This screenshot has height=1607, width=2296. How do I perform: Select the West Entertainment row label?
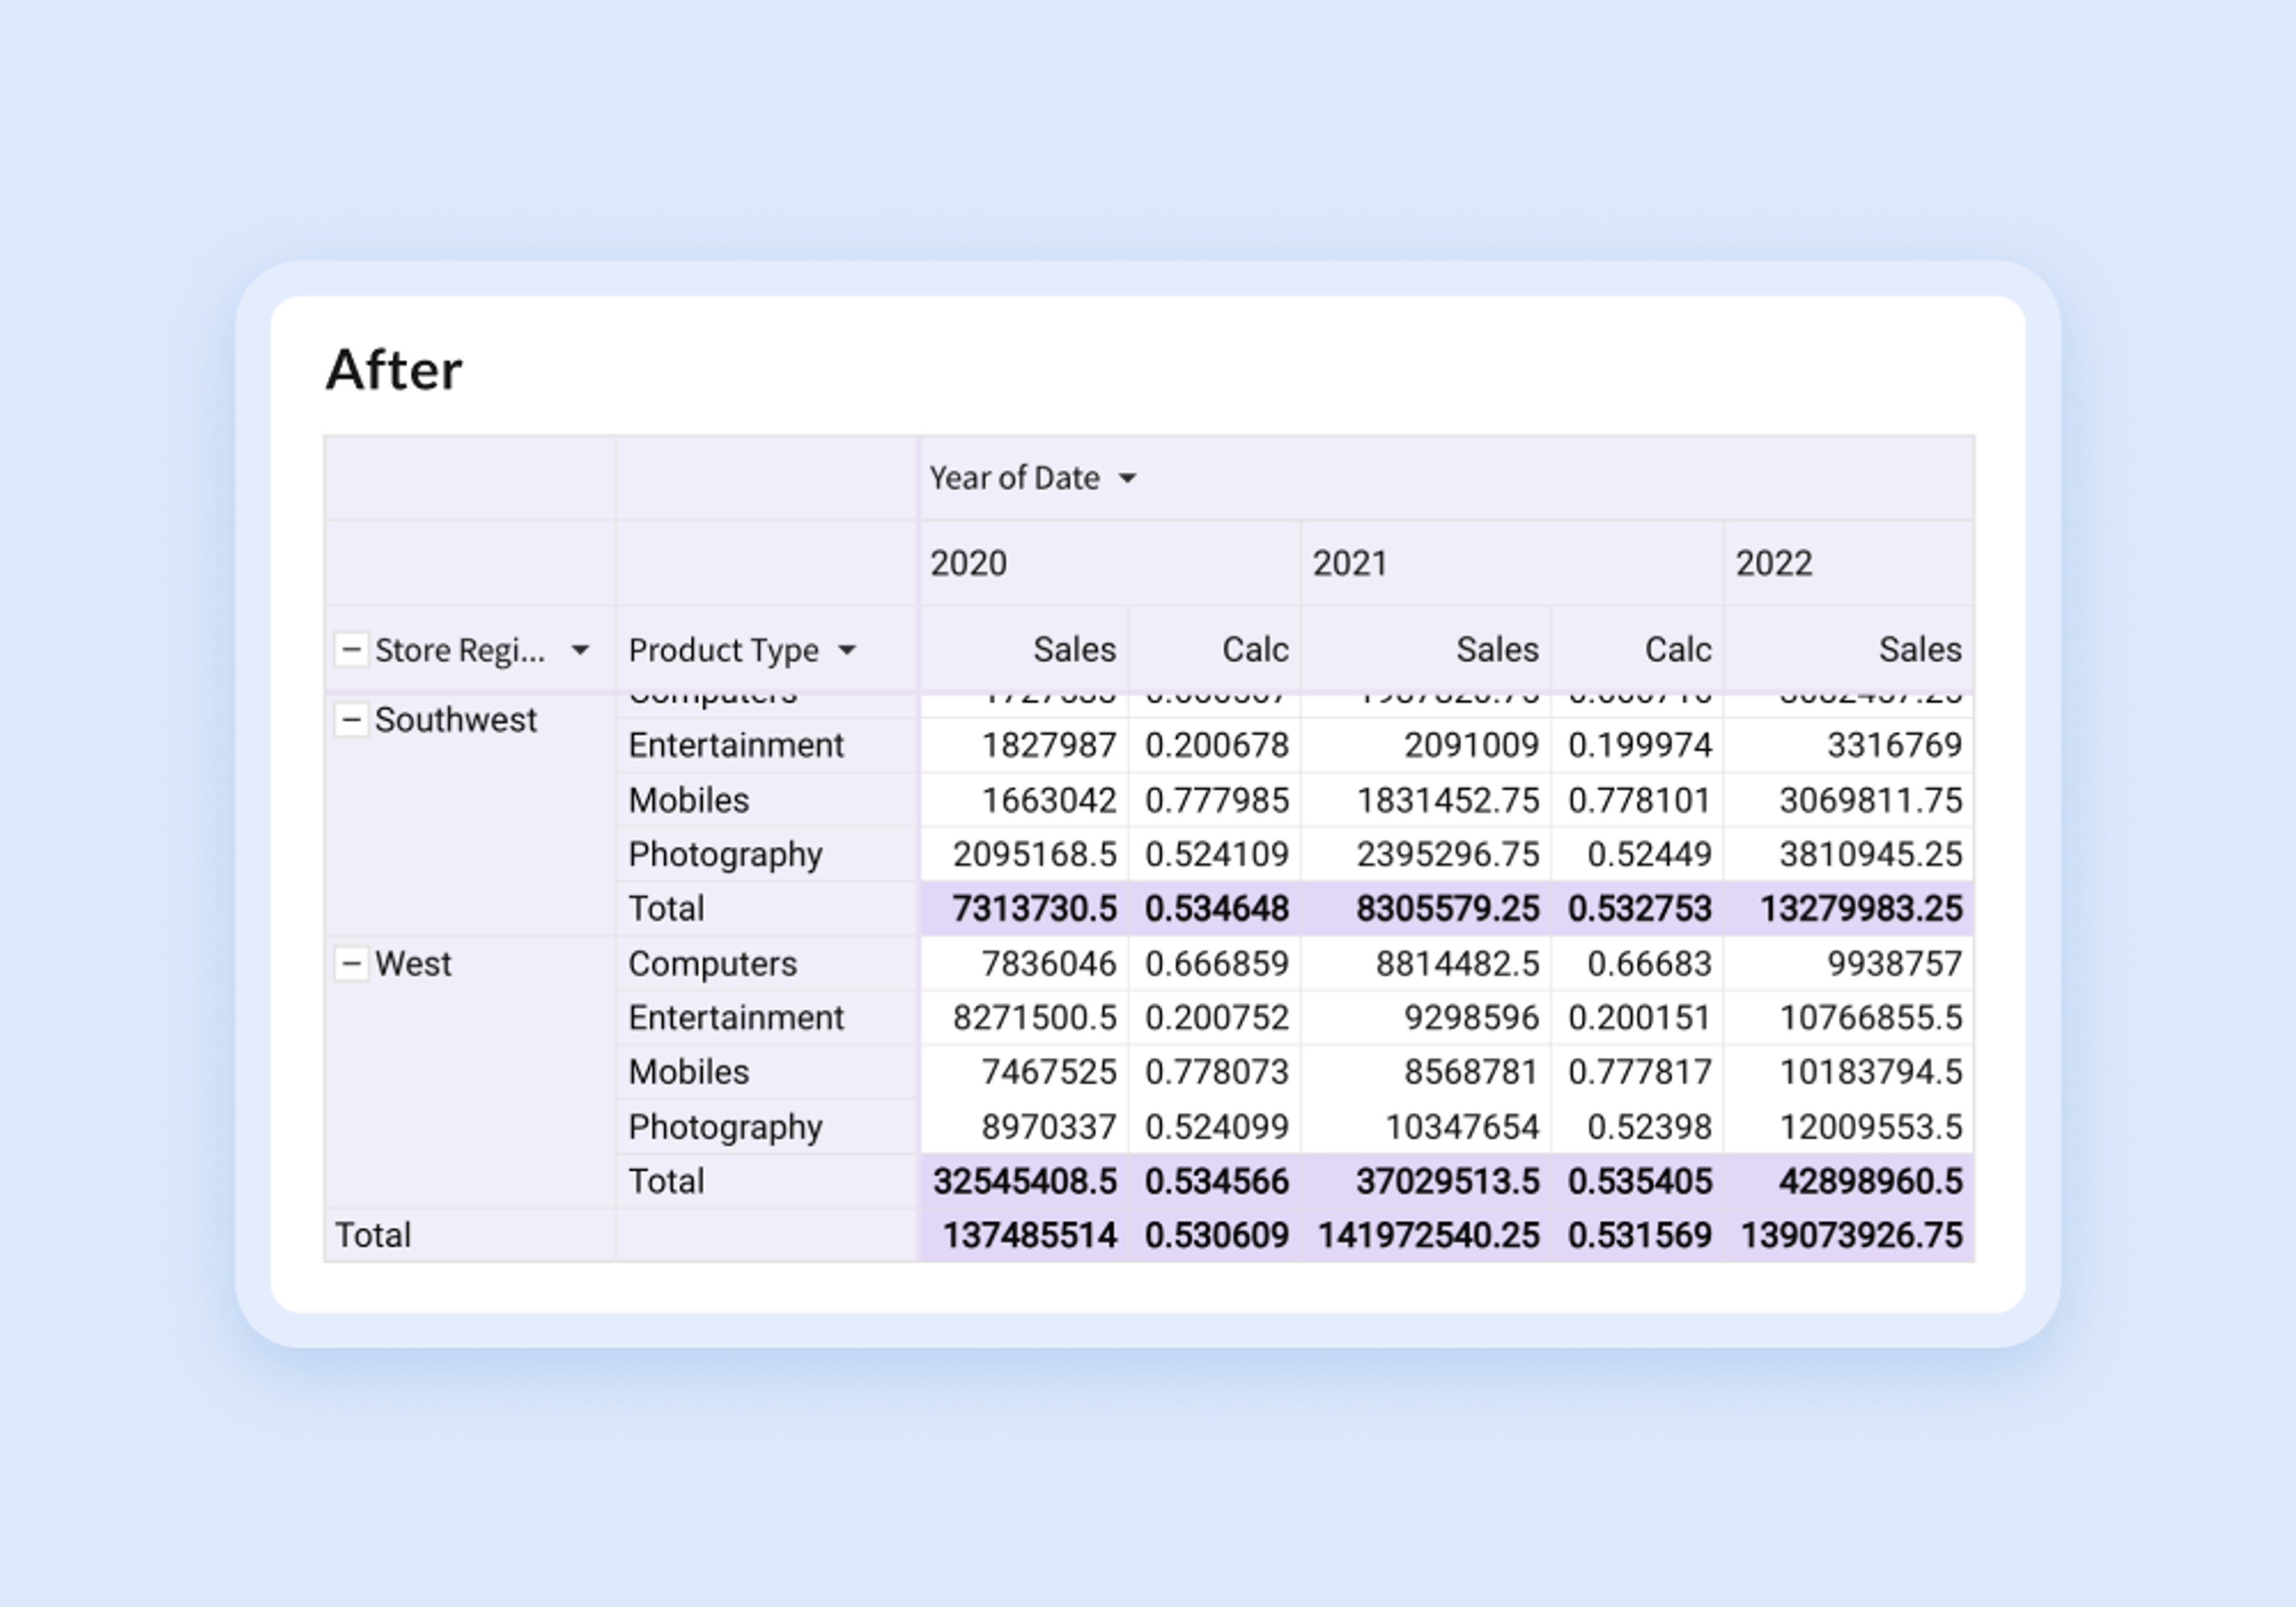pyautogui.click(x=736, y=1018)
